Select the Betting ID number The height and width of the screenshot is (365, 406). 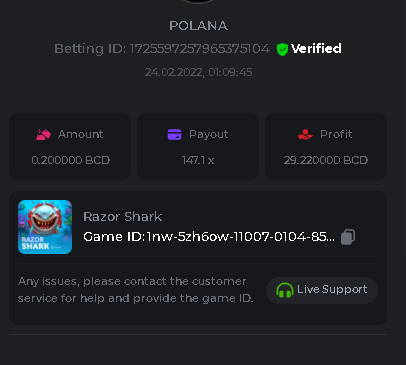click(x=200, y=49)
